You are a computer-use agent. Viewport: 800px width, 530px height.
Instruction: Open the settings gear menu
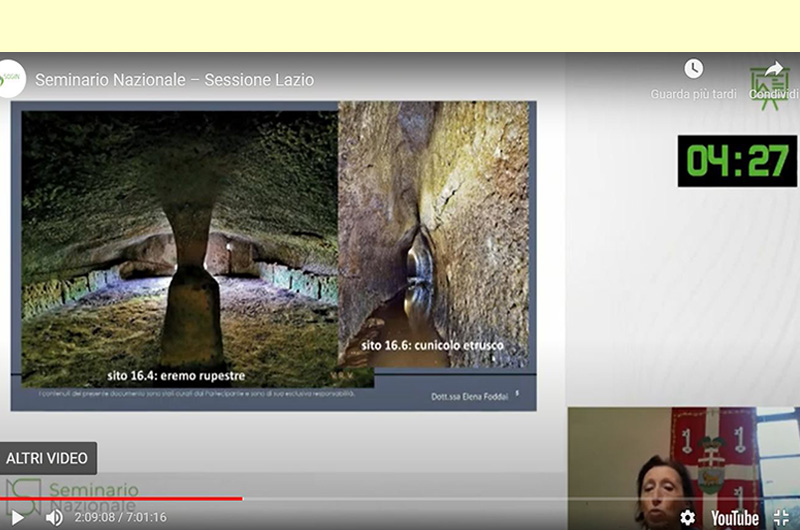point(687,518)
